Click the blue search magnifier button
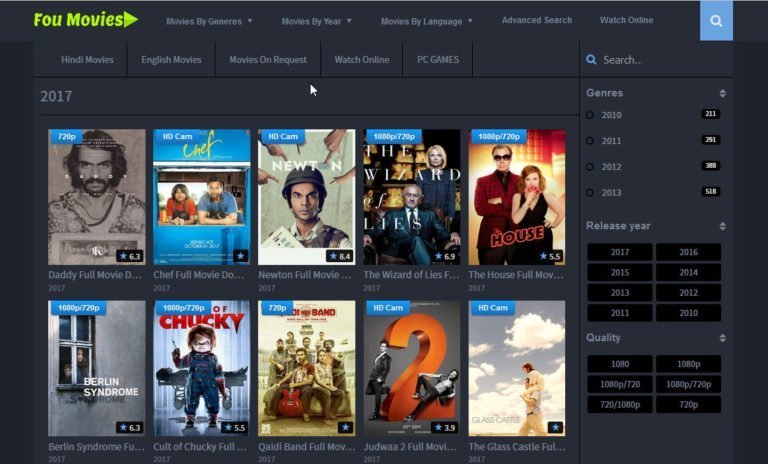768x464 pixels. click(x=716, y=21)
